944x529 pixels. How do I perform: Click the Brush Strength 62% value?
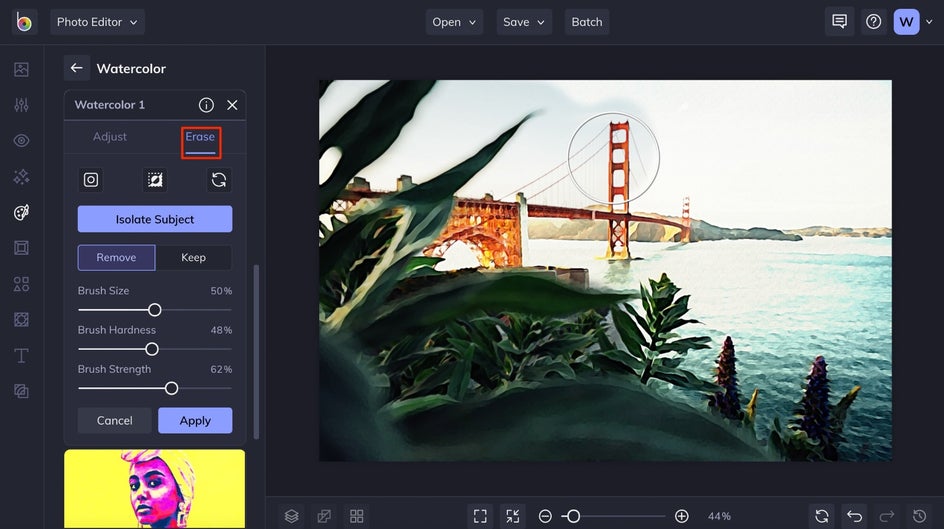tap(221, 369)
